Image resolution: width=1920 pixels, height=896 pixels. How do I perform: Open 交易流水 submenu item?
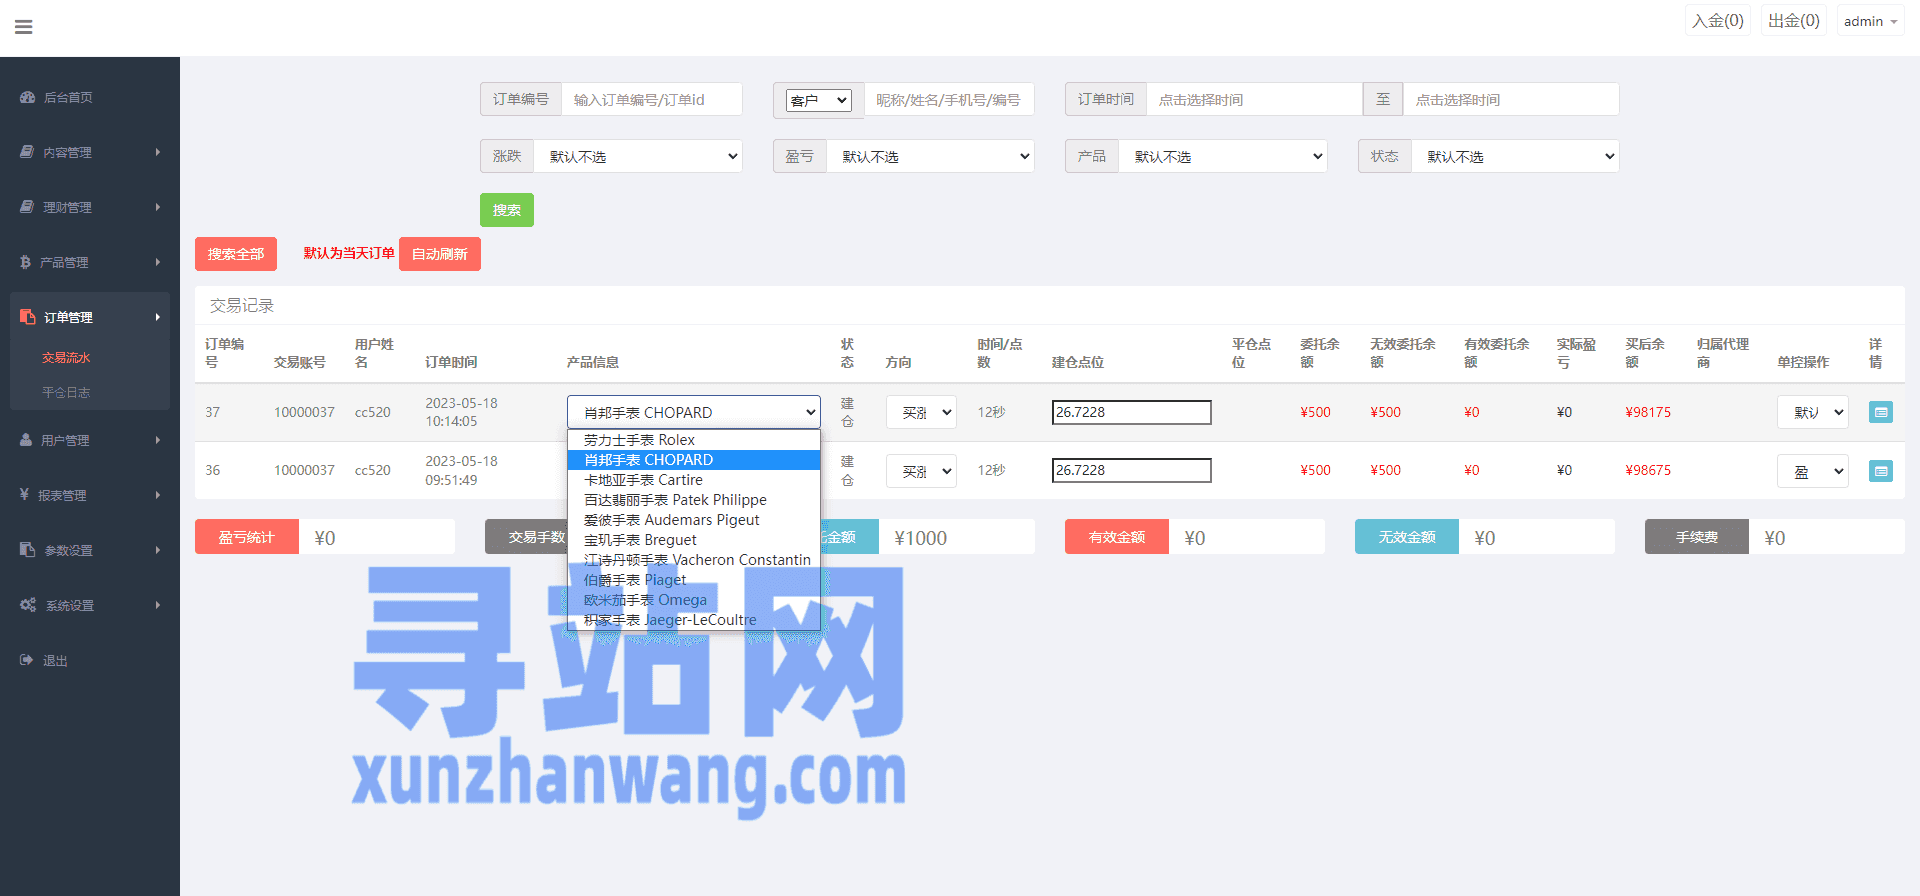click(66, 357)
